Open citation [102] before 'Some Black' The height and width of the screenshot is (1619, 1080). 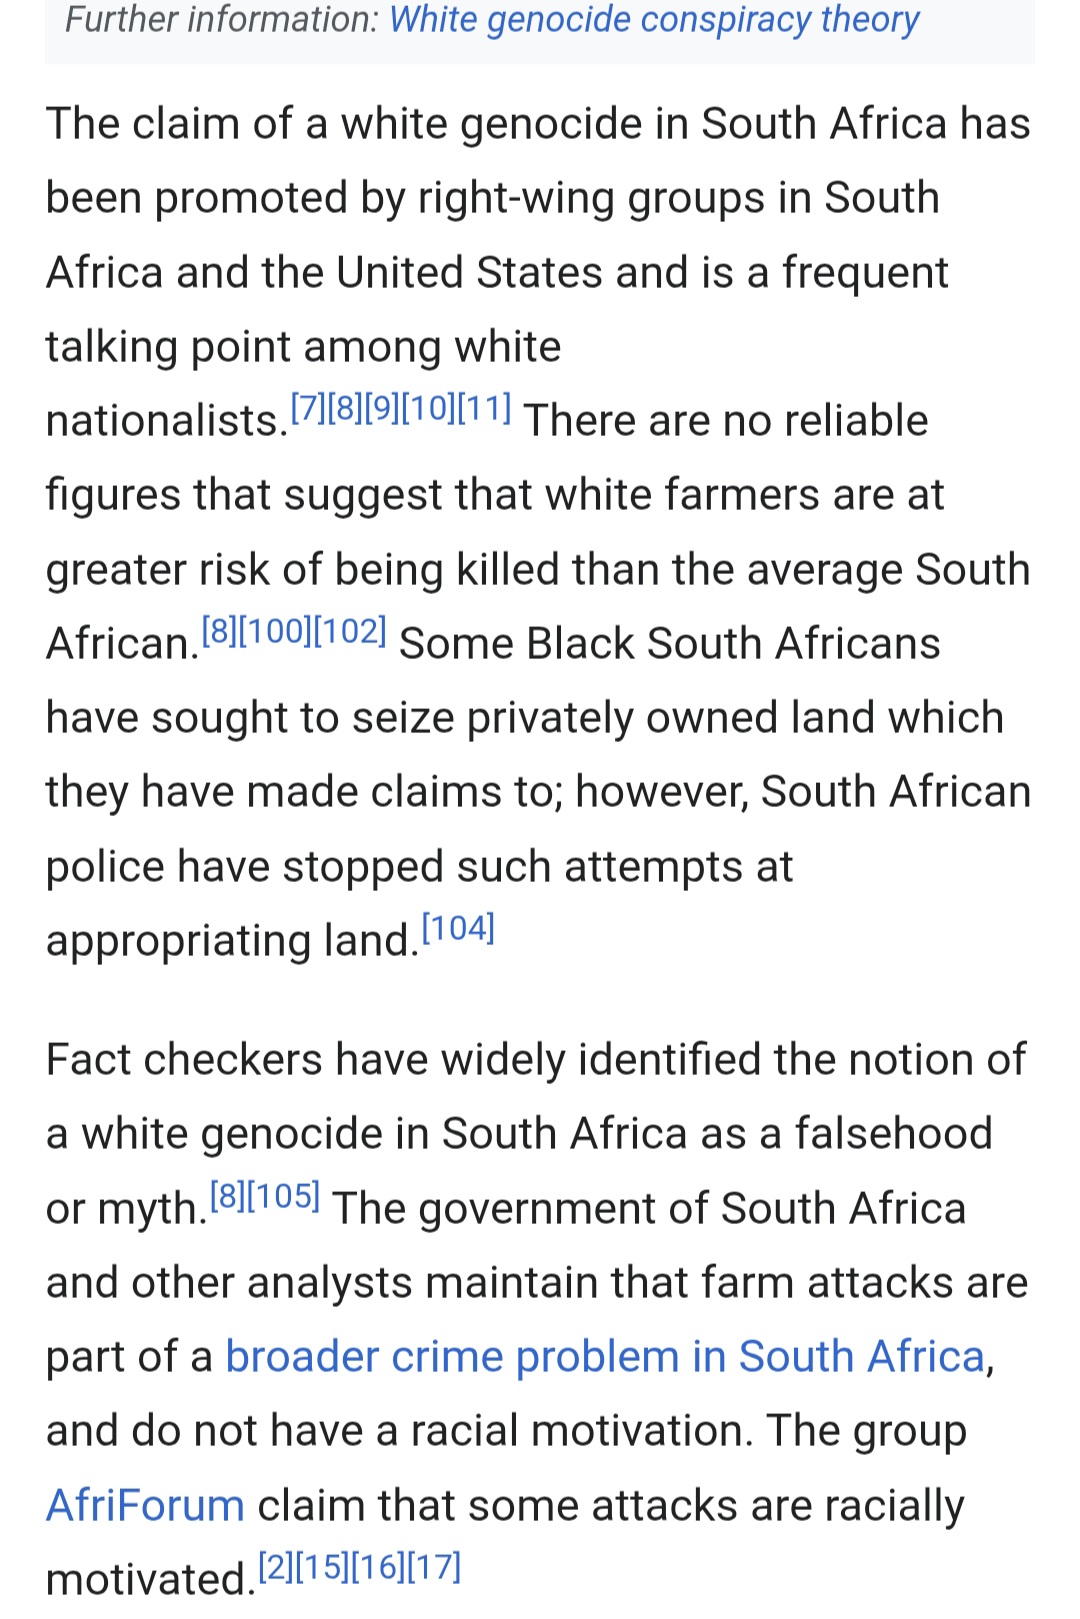click(x=350, y=631)
